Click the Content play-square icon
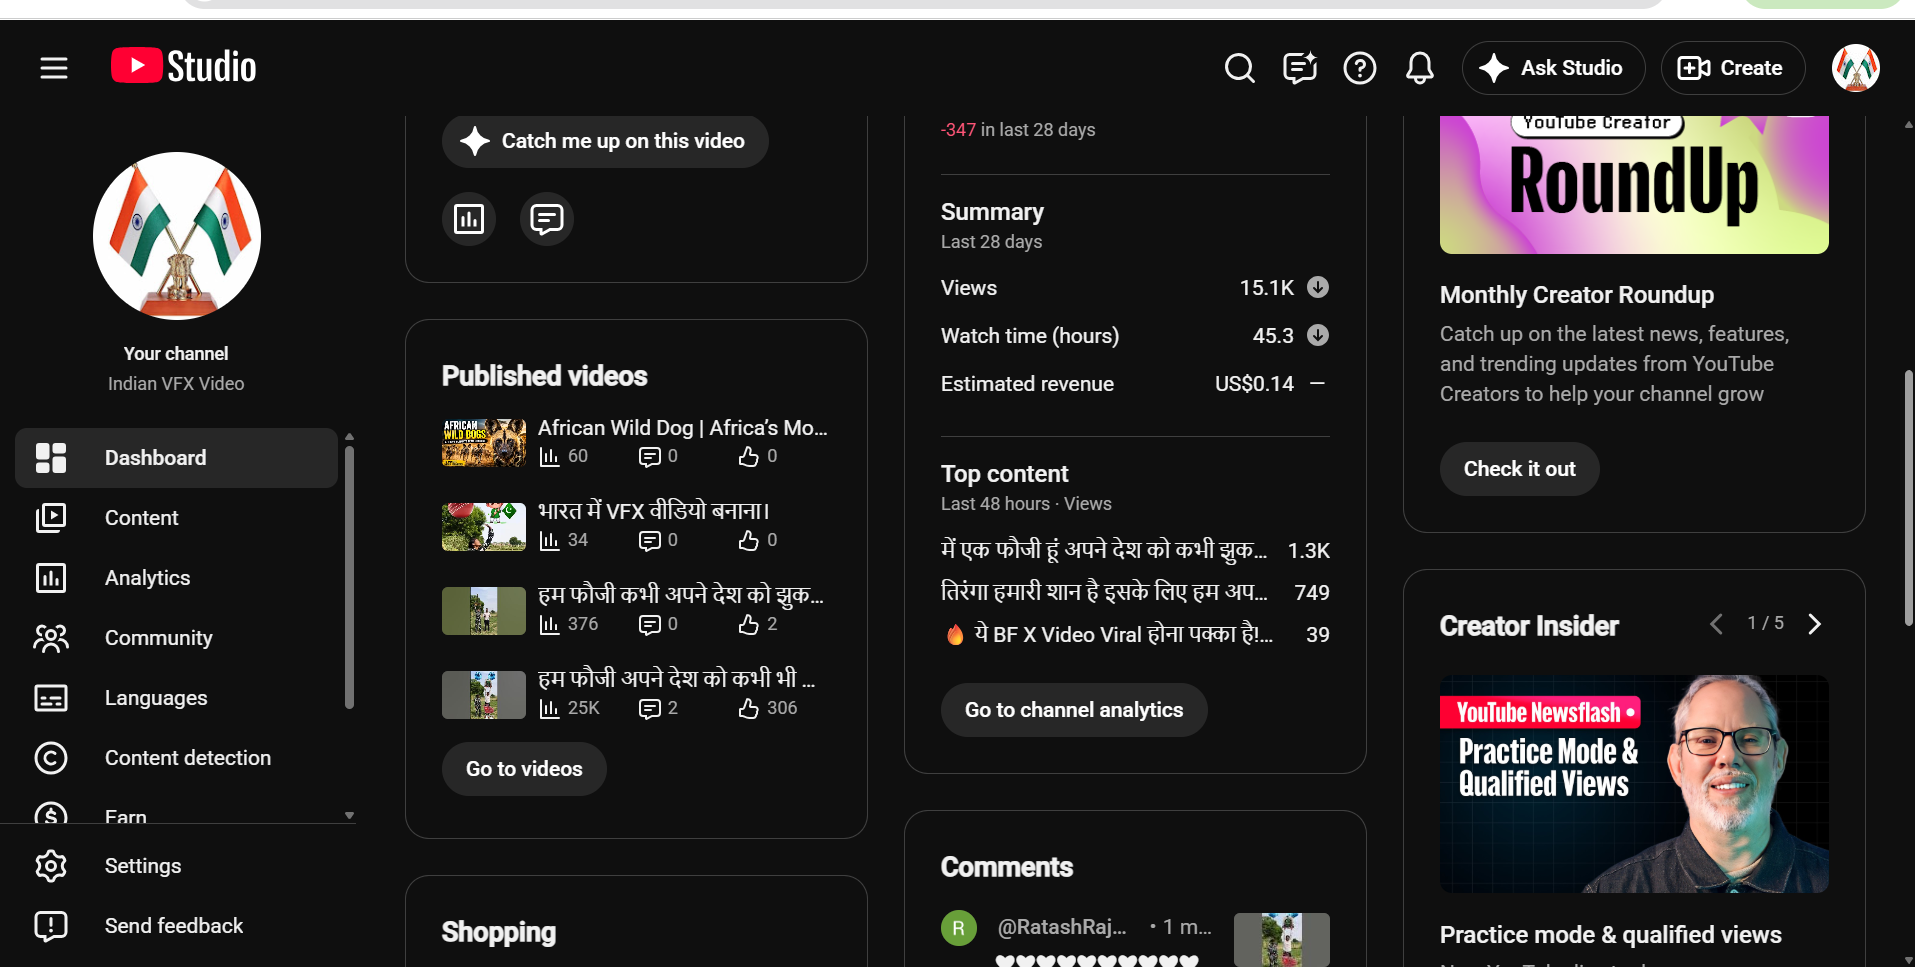The height and width of the screenshot is (967, 1915). click(51, 518)
